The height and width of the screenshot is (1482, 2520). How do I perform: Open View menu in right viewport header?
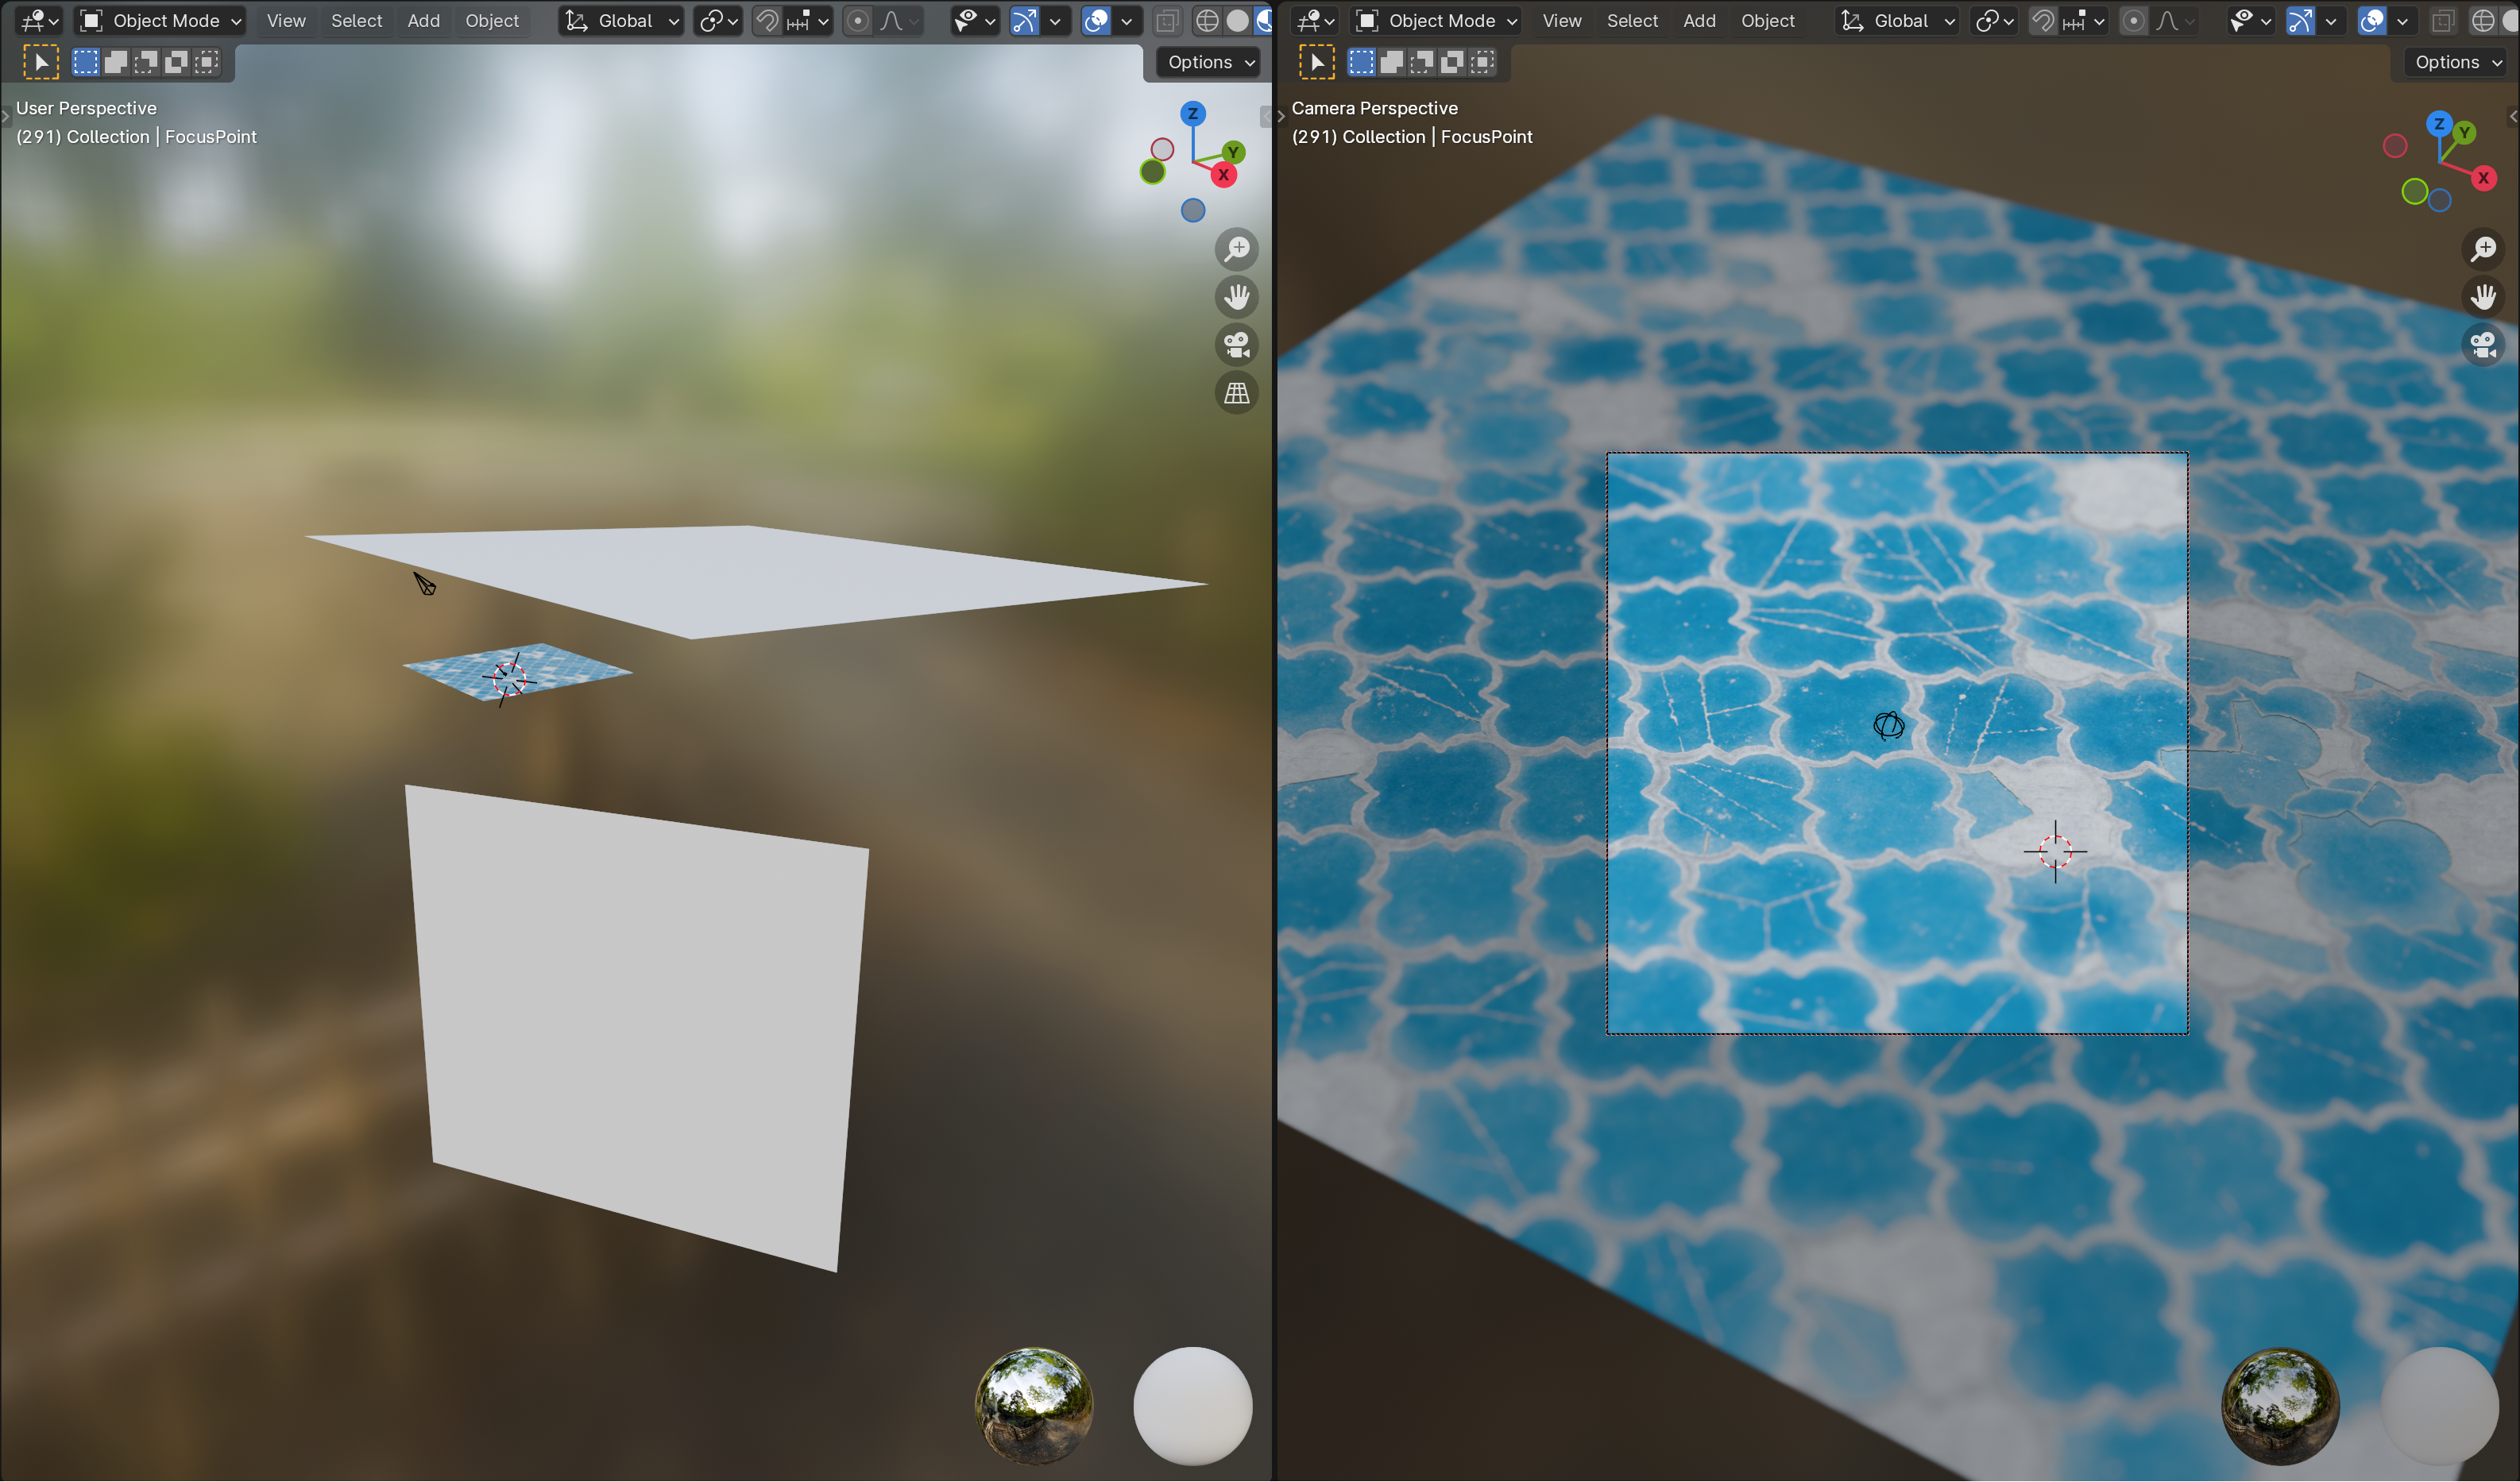click(x=1561, y=21)
